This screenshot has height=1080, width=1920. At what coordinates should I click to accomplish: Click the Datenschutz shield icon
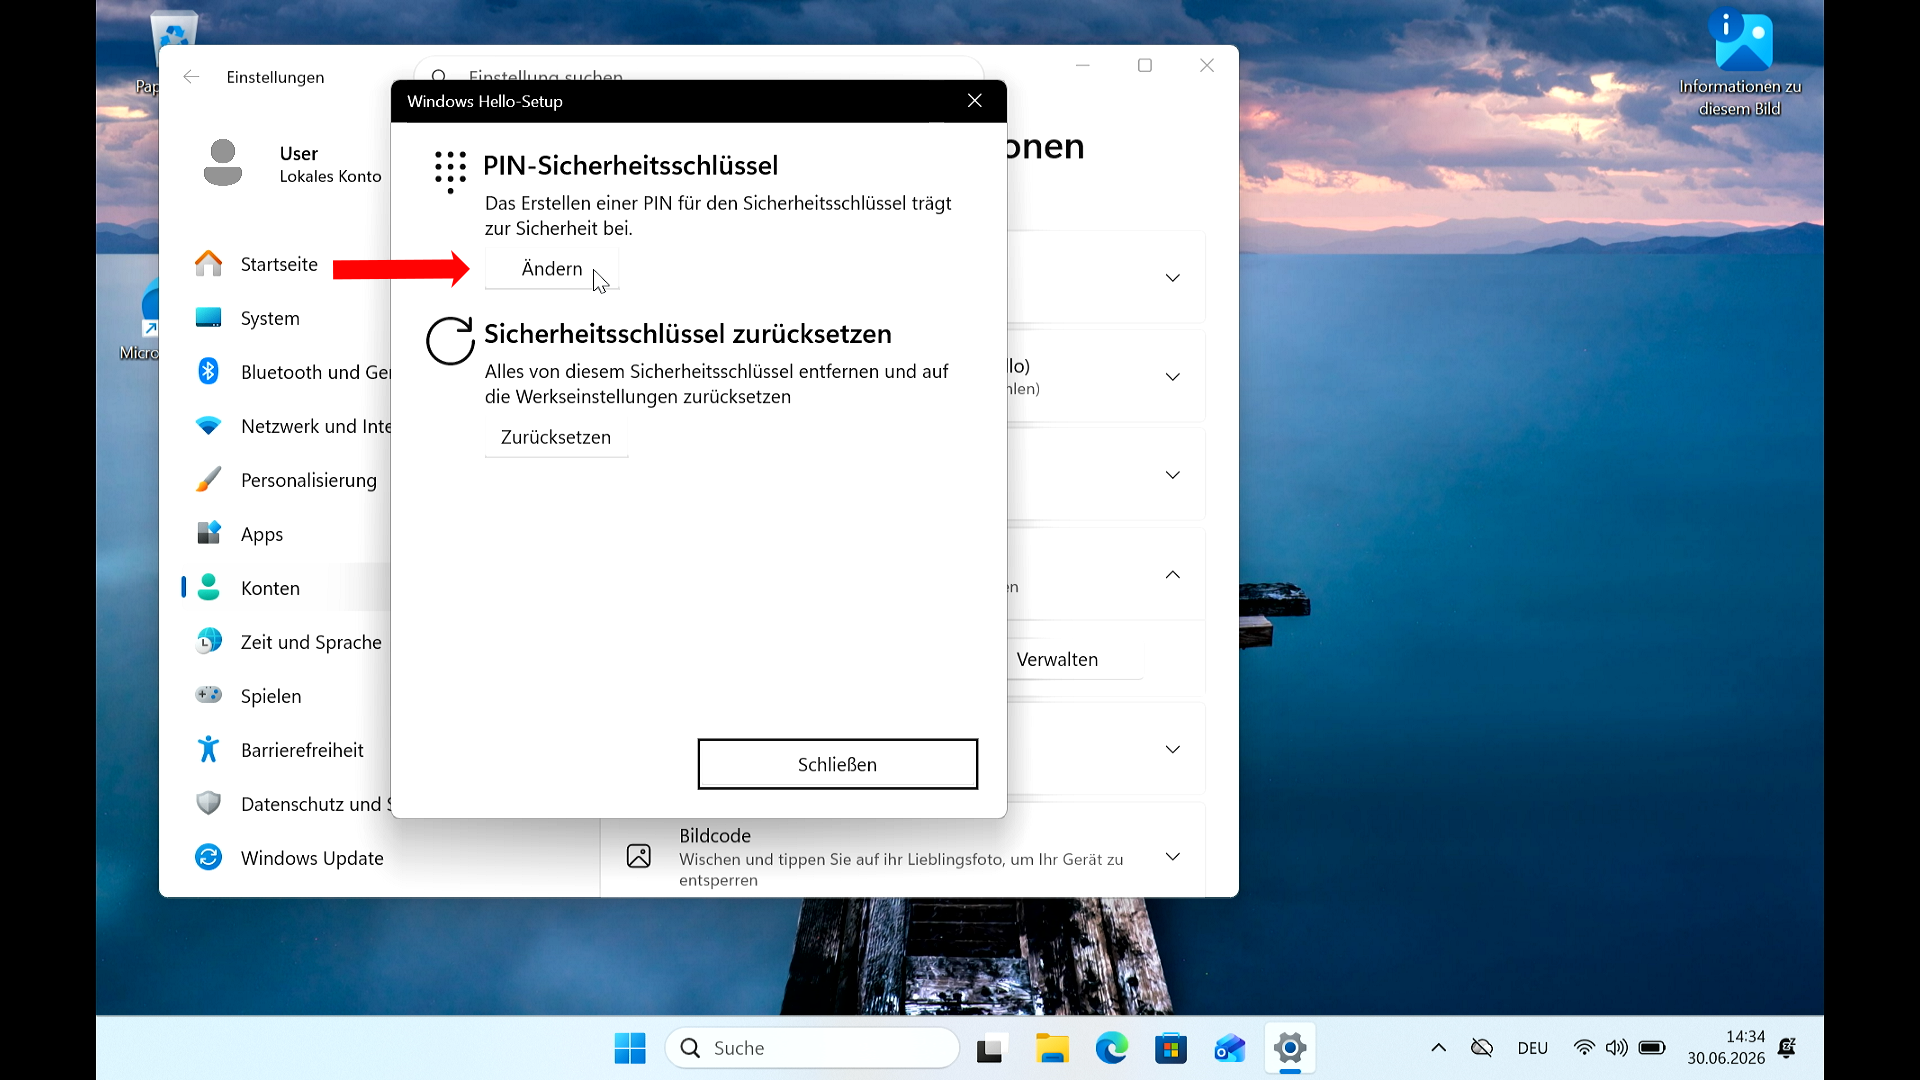click(x=208, y=803)
